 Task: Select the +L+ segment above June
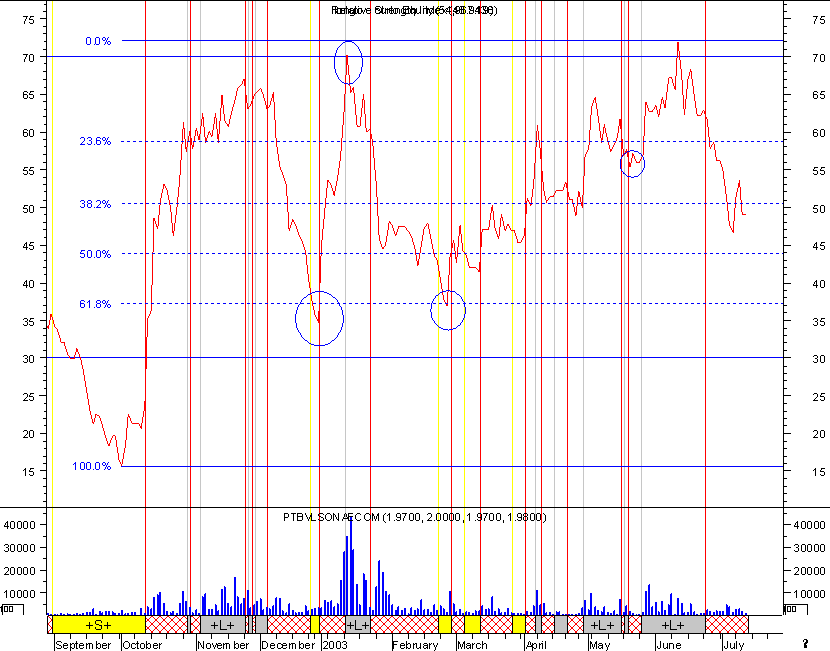point(673,625)
